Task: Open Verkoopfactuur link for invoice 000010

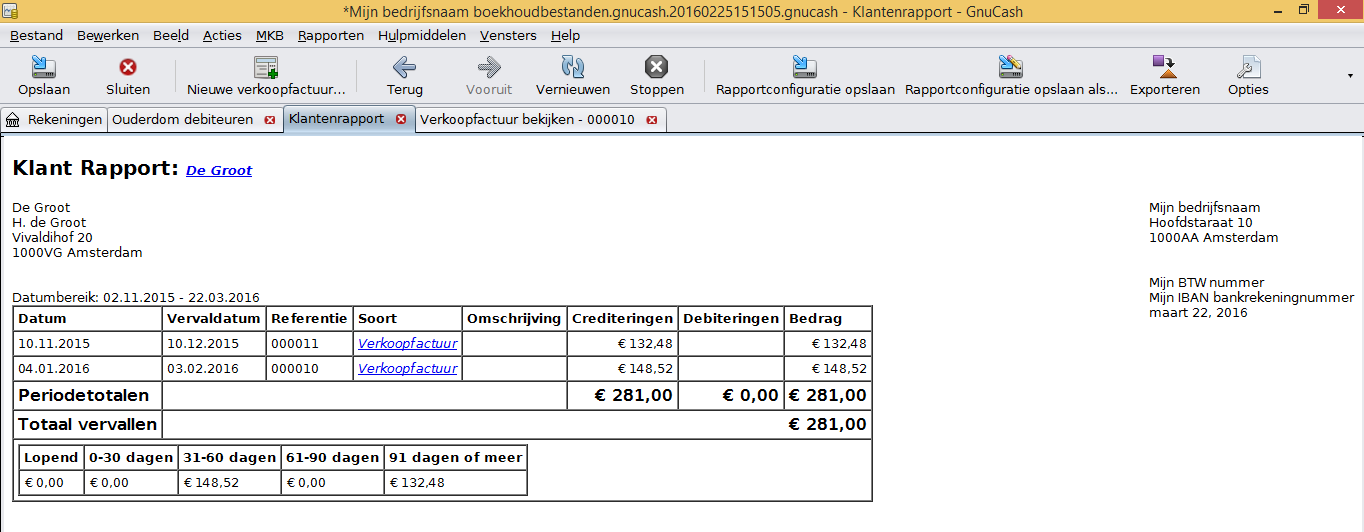Action: (407, 368)
